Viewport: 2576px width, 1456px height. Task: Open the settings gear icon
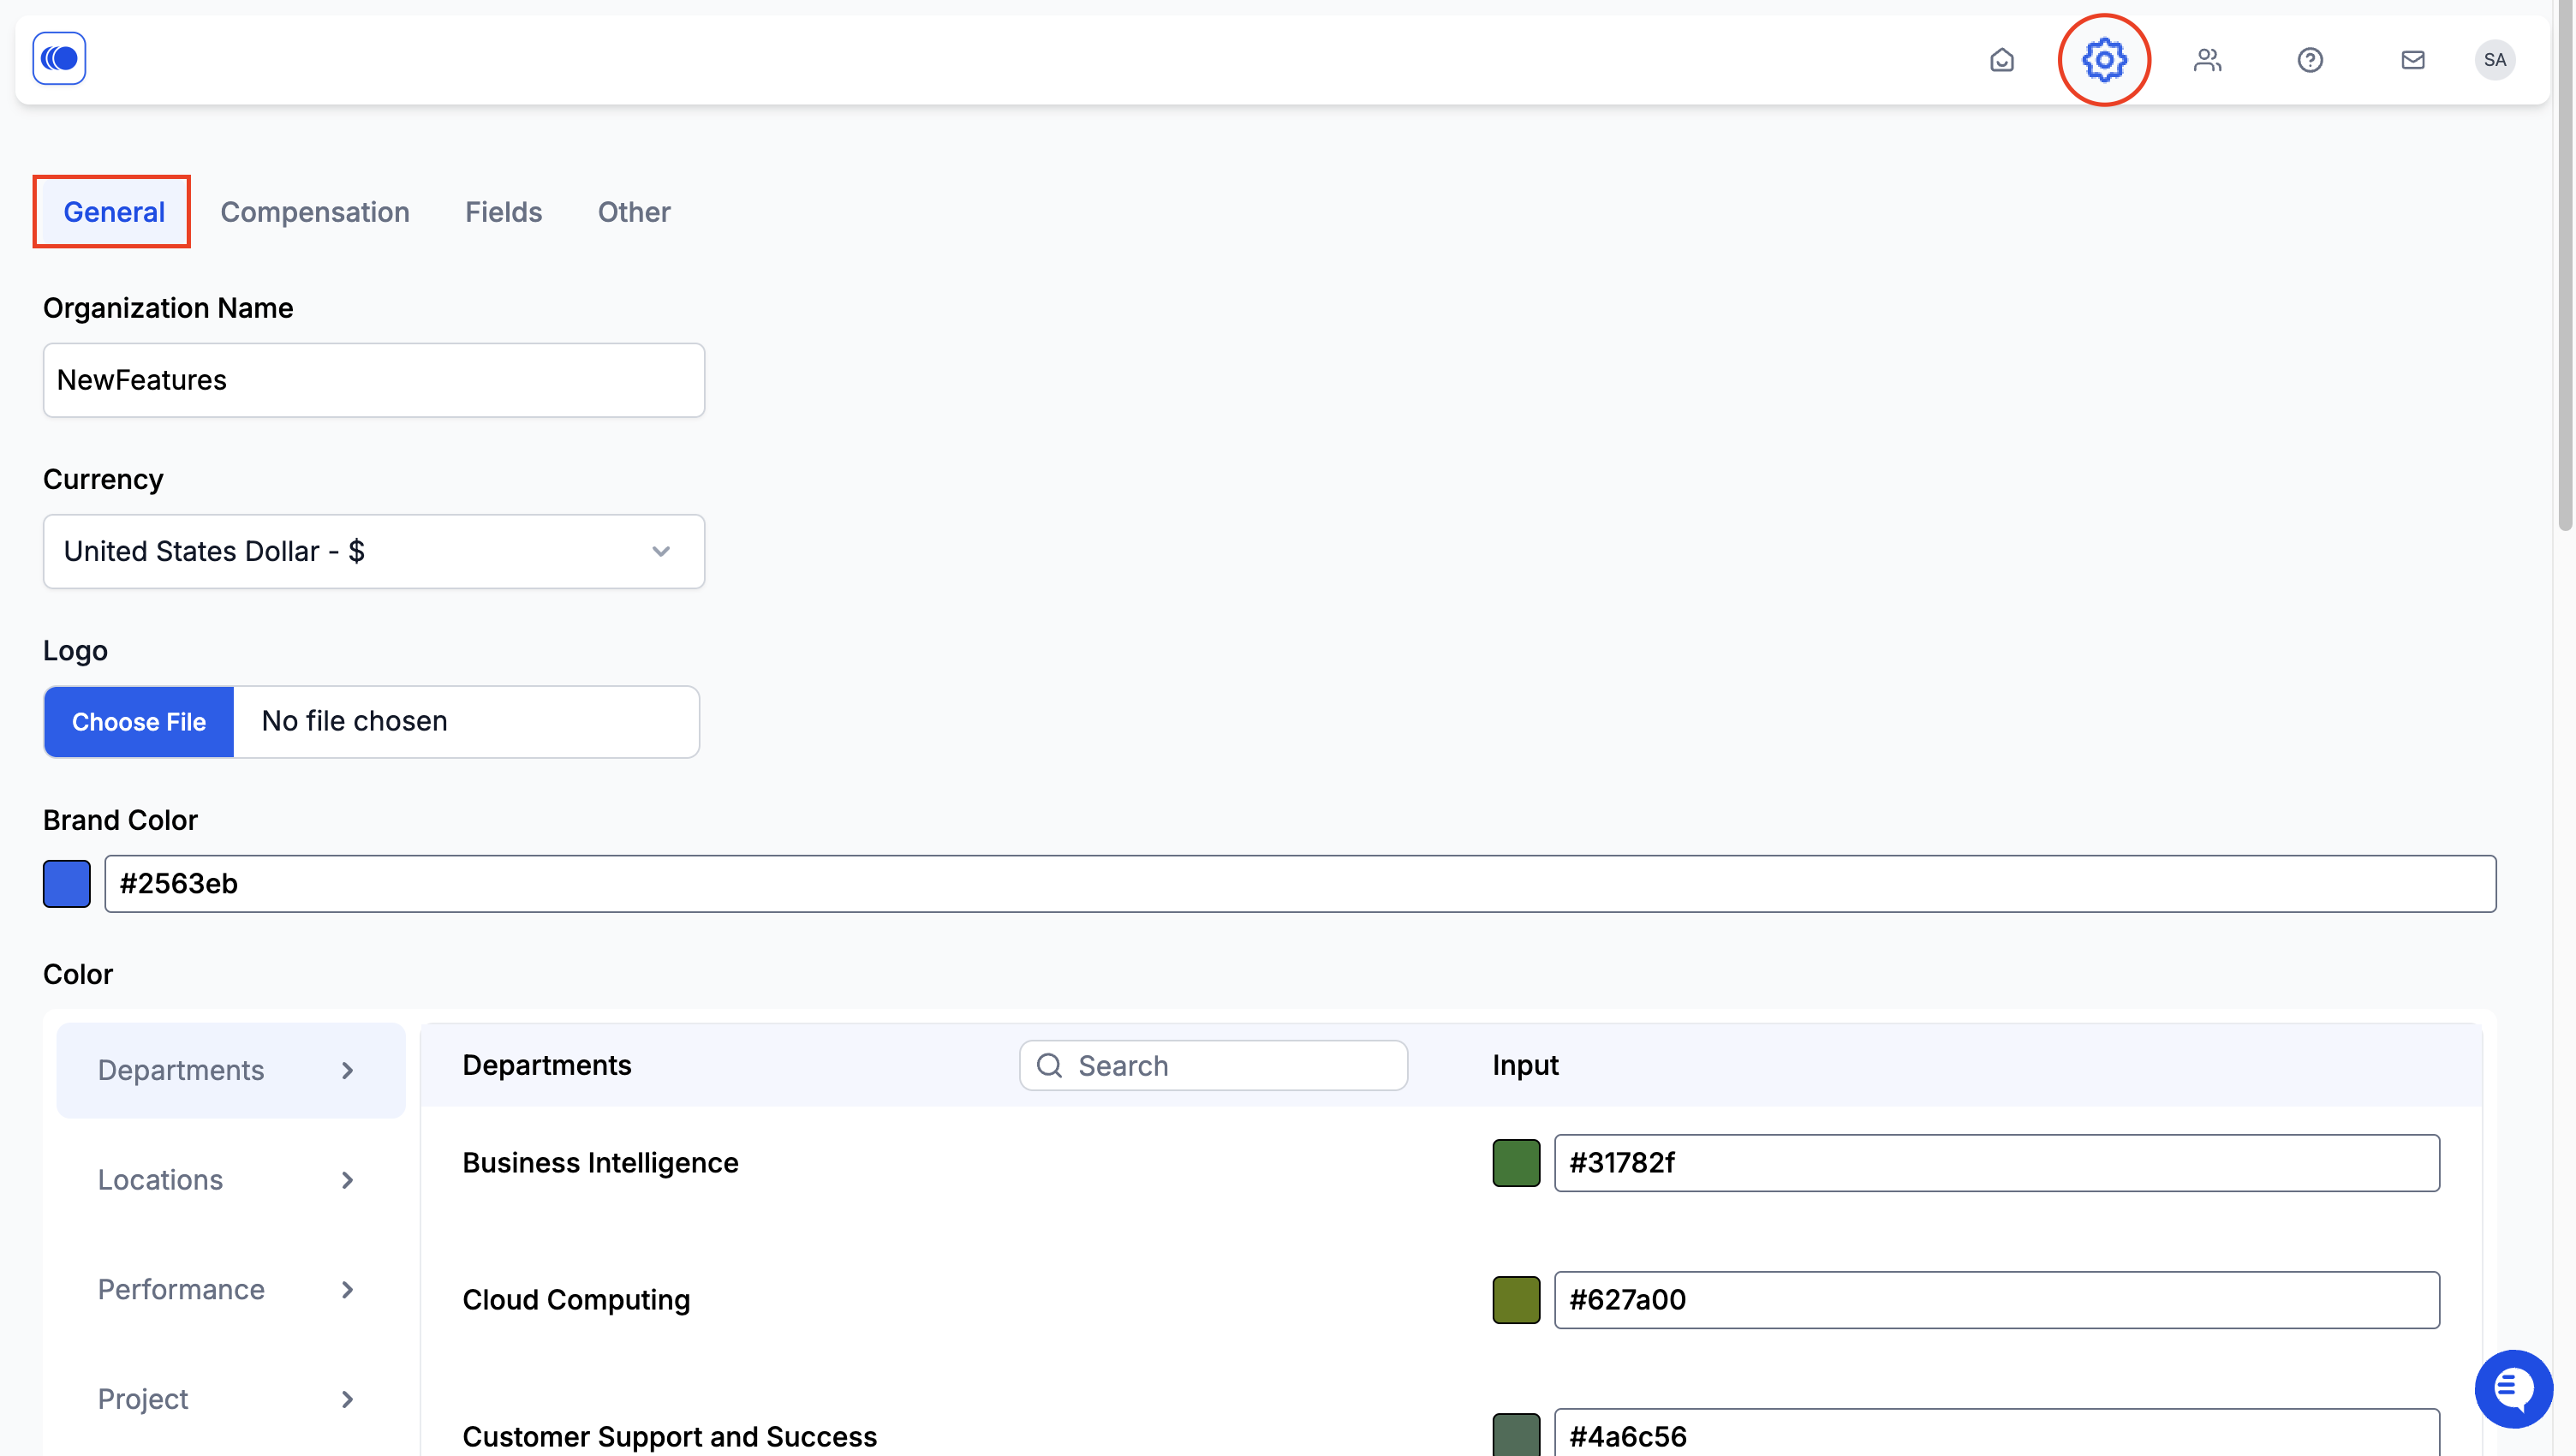pyautogui.click(x=2104, y=60)
